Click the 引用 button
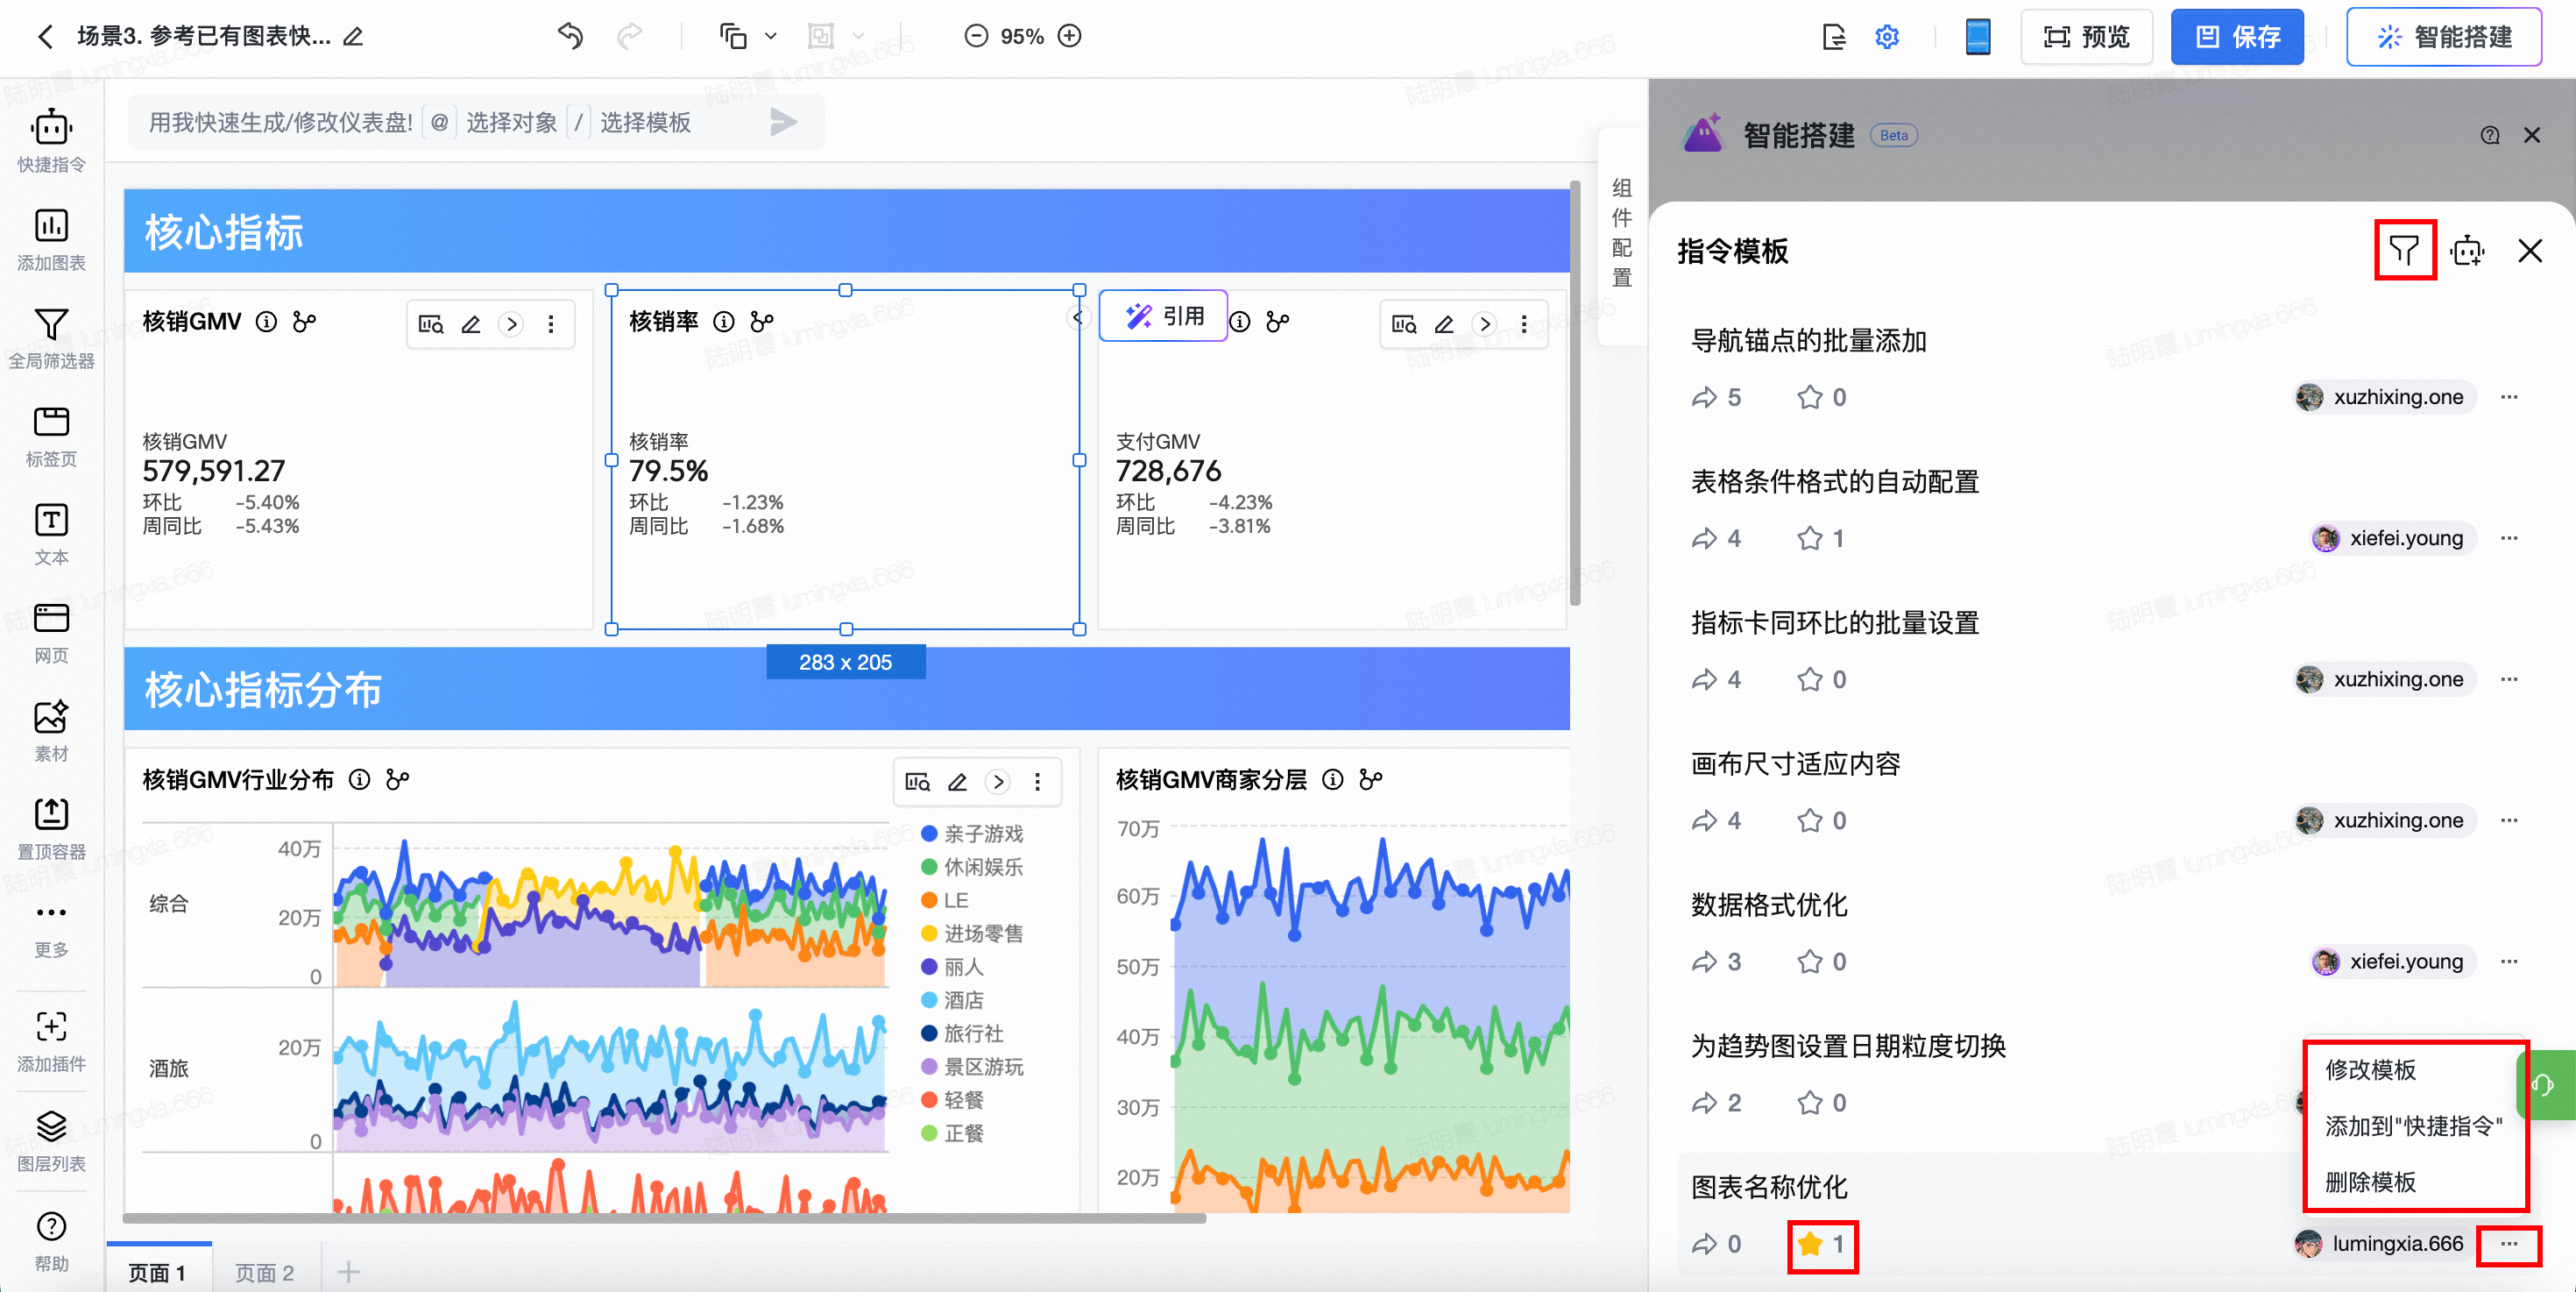The width and height of the screenshot is (2576, 1292). (x=1164, y=317)
